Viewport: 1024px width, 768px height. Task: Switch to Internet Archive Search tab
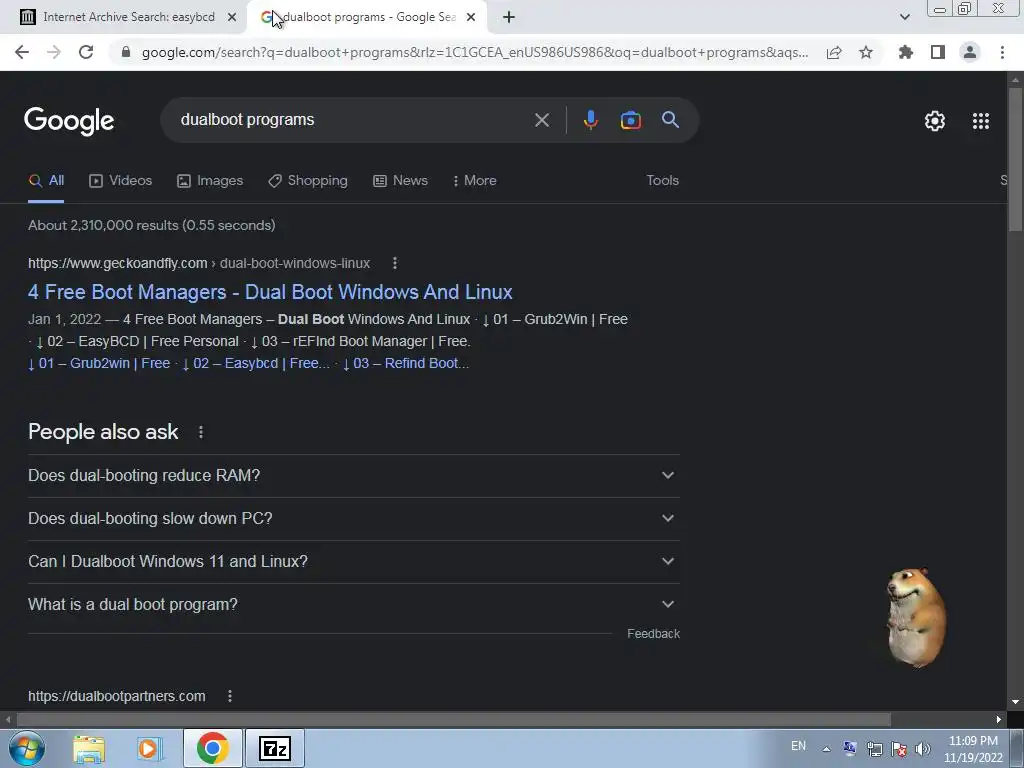point(128,17)
